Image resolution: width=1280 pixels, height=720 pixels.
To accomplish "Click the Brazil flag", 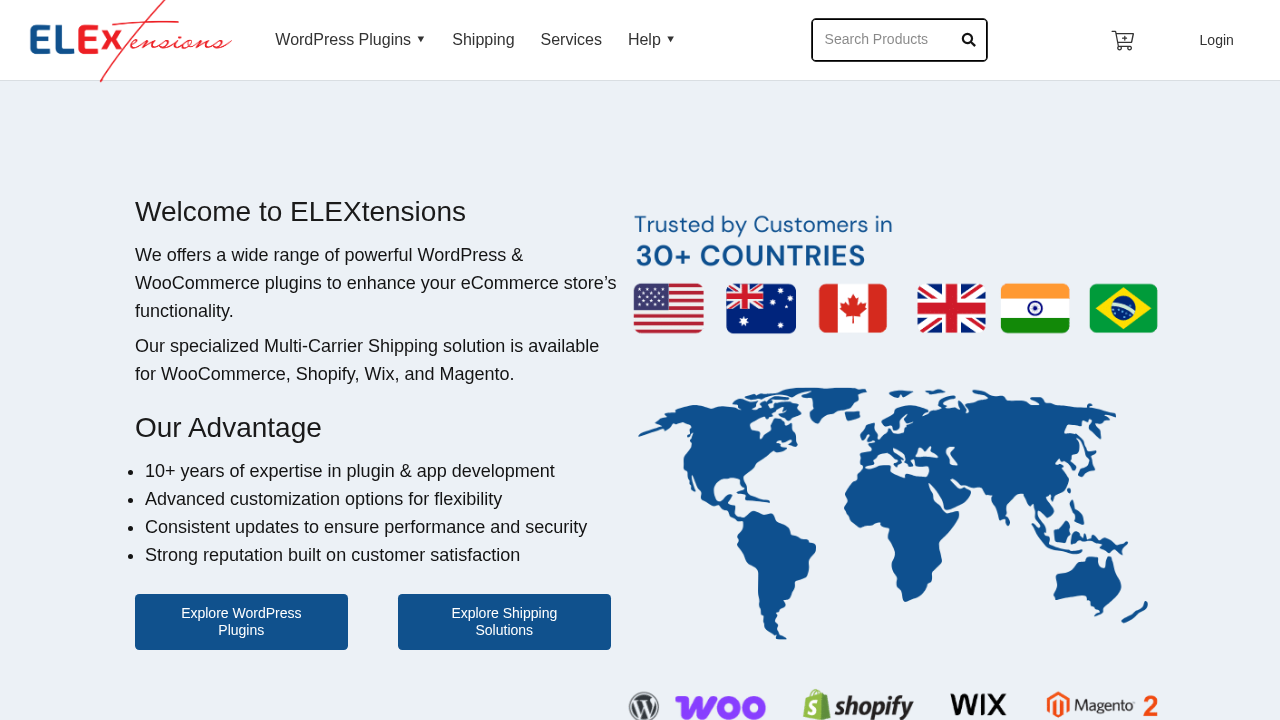I will pos(1123,308).
